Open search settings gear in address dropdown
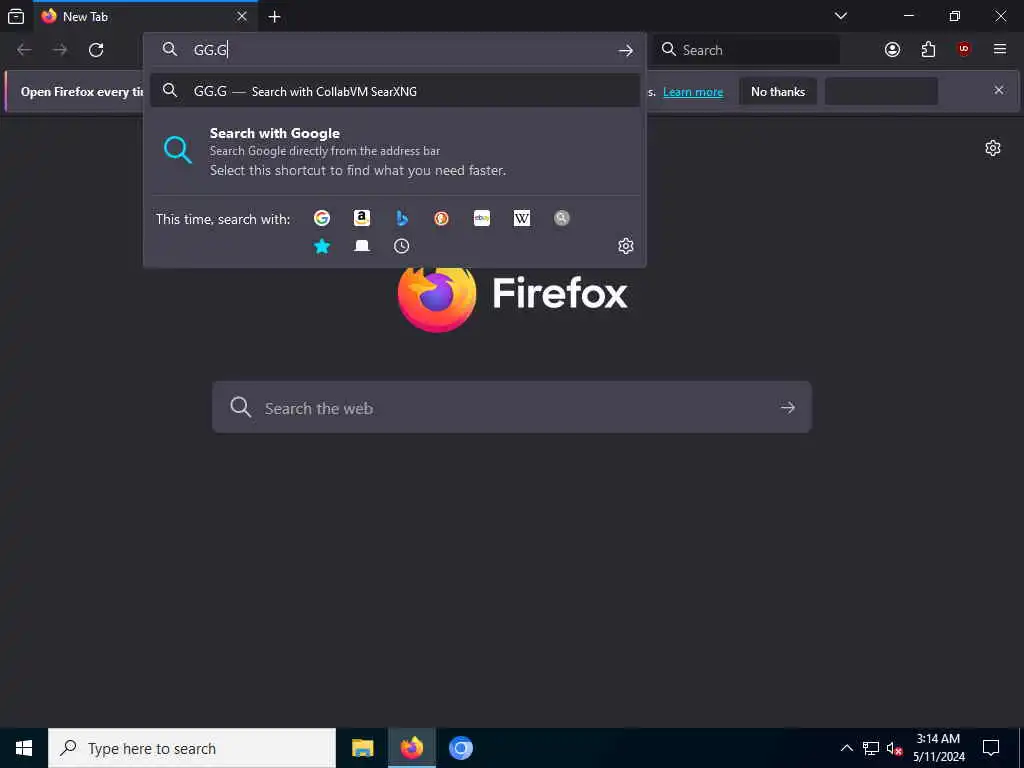 click(626, 246)
